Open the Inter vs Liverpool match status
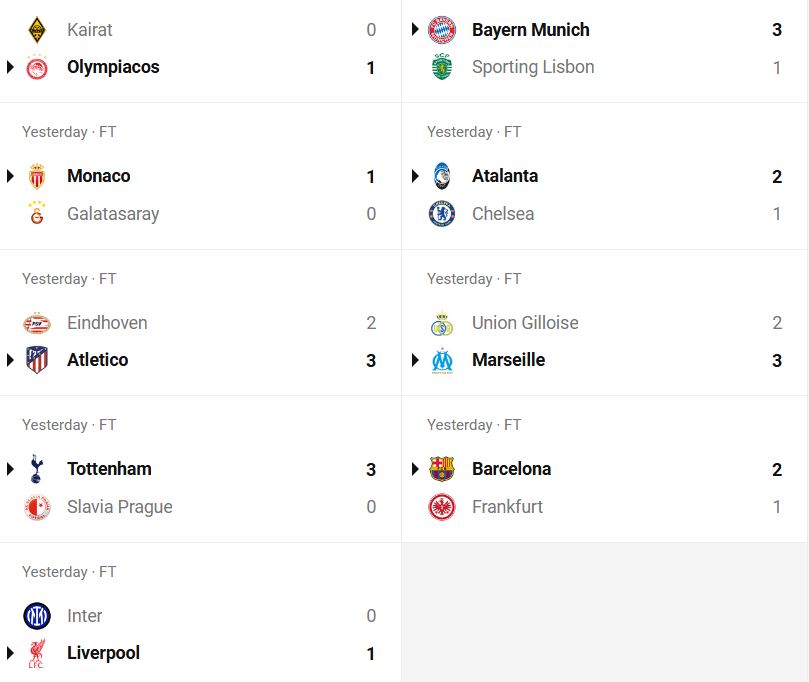 (69, 572)
